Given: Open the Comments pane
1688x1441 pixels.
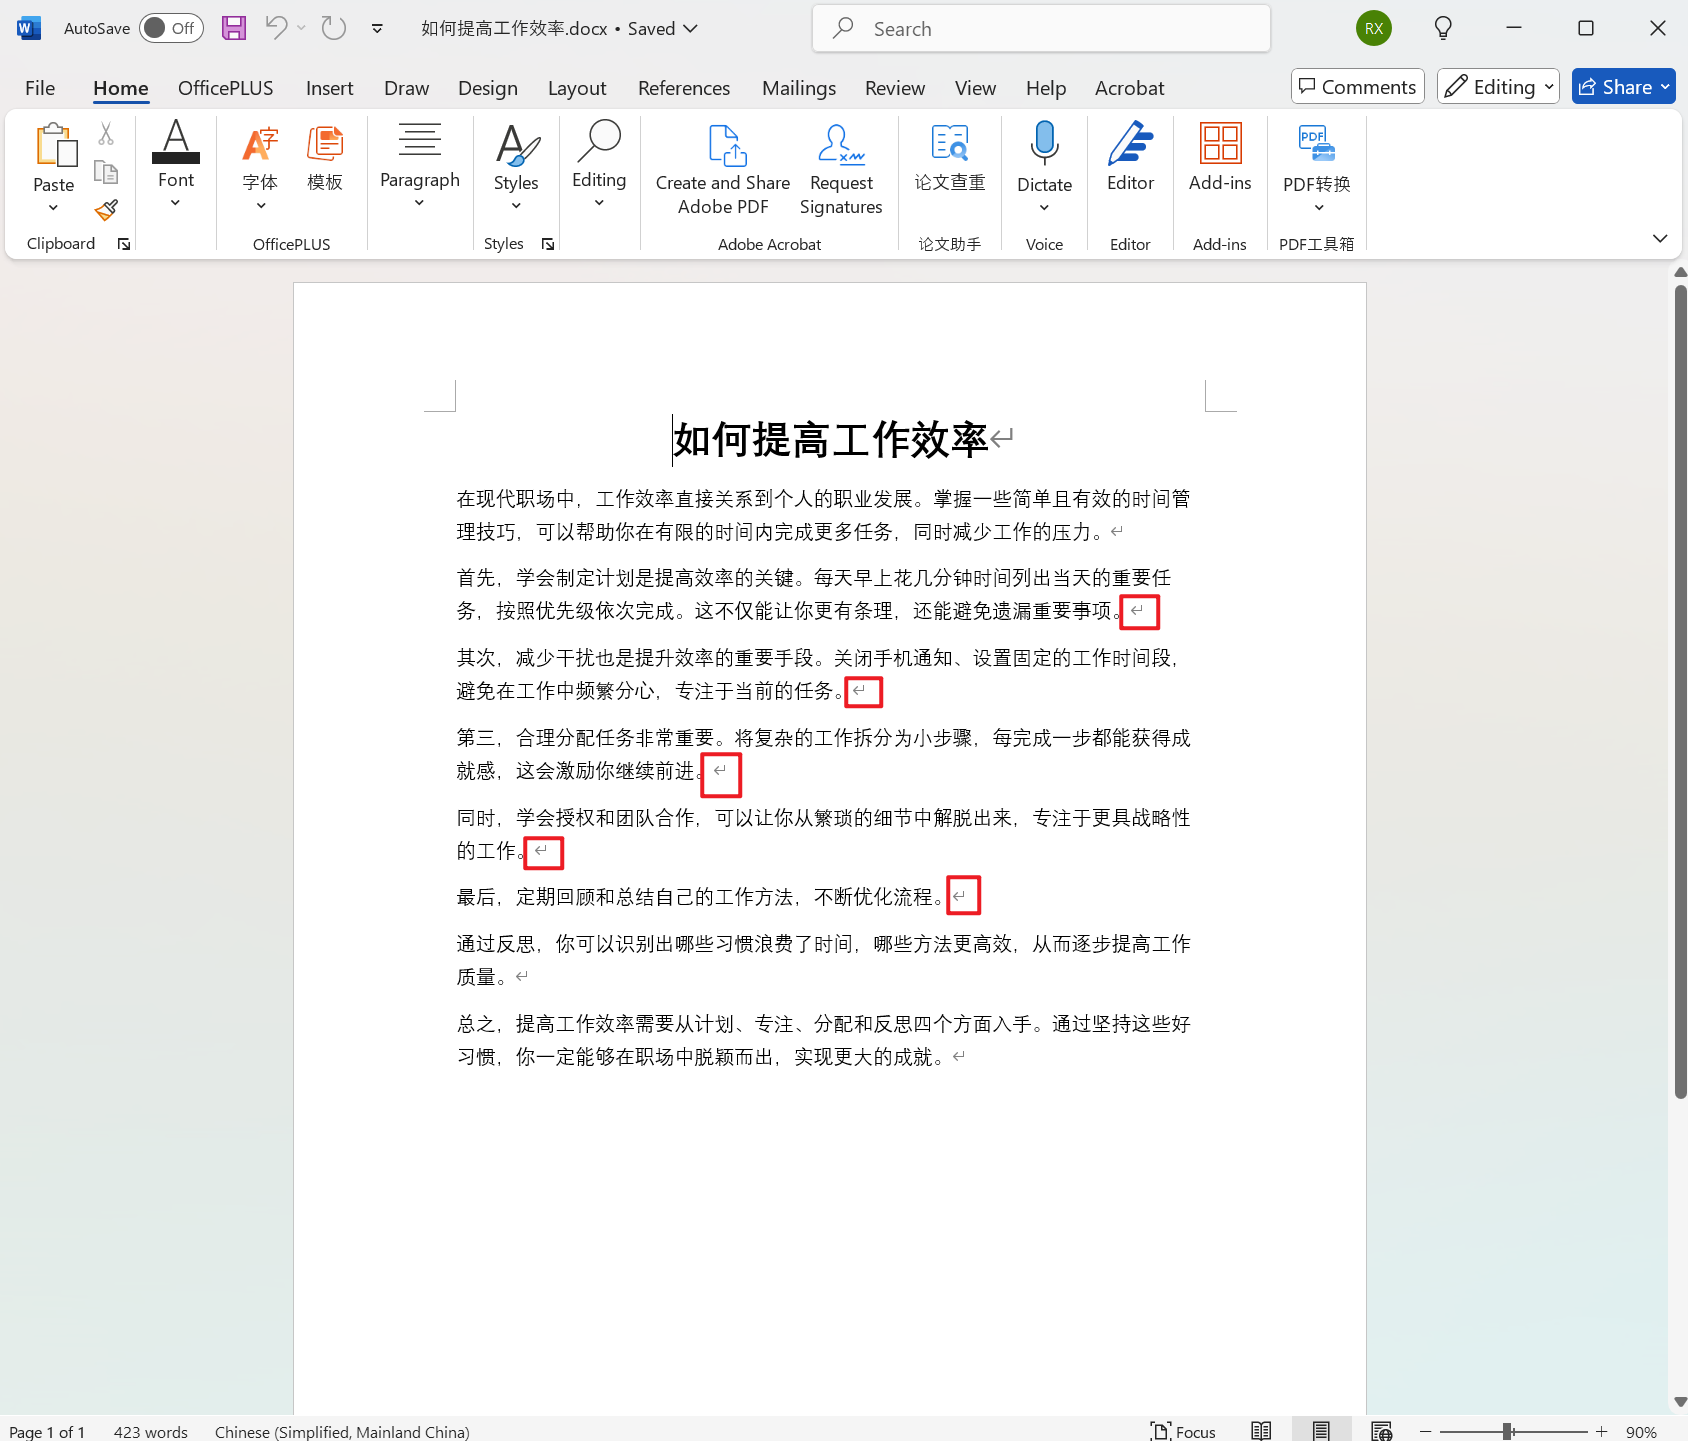Looking at the screenshot, I should 1357,86.
